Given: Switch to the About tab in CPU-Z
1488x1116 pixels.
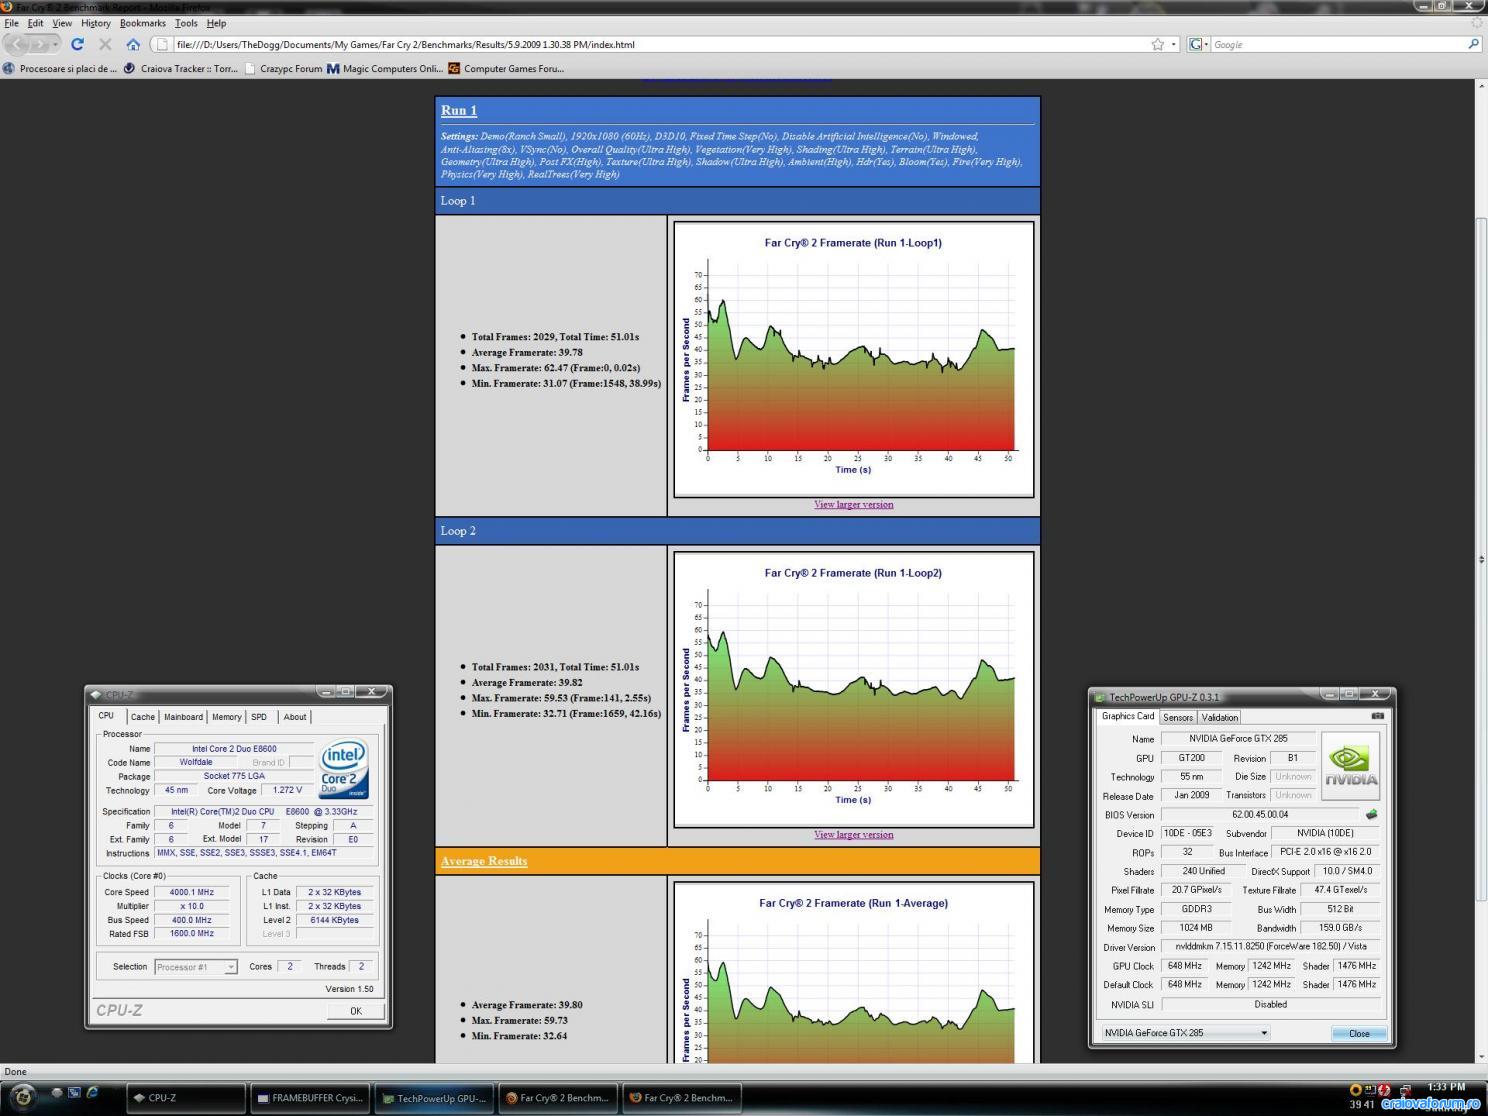Looking at the screenshot, I should coord(295,717).
